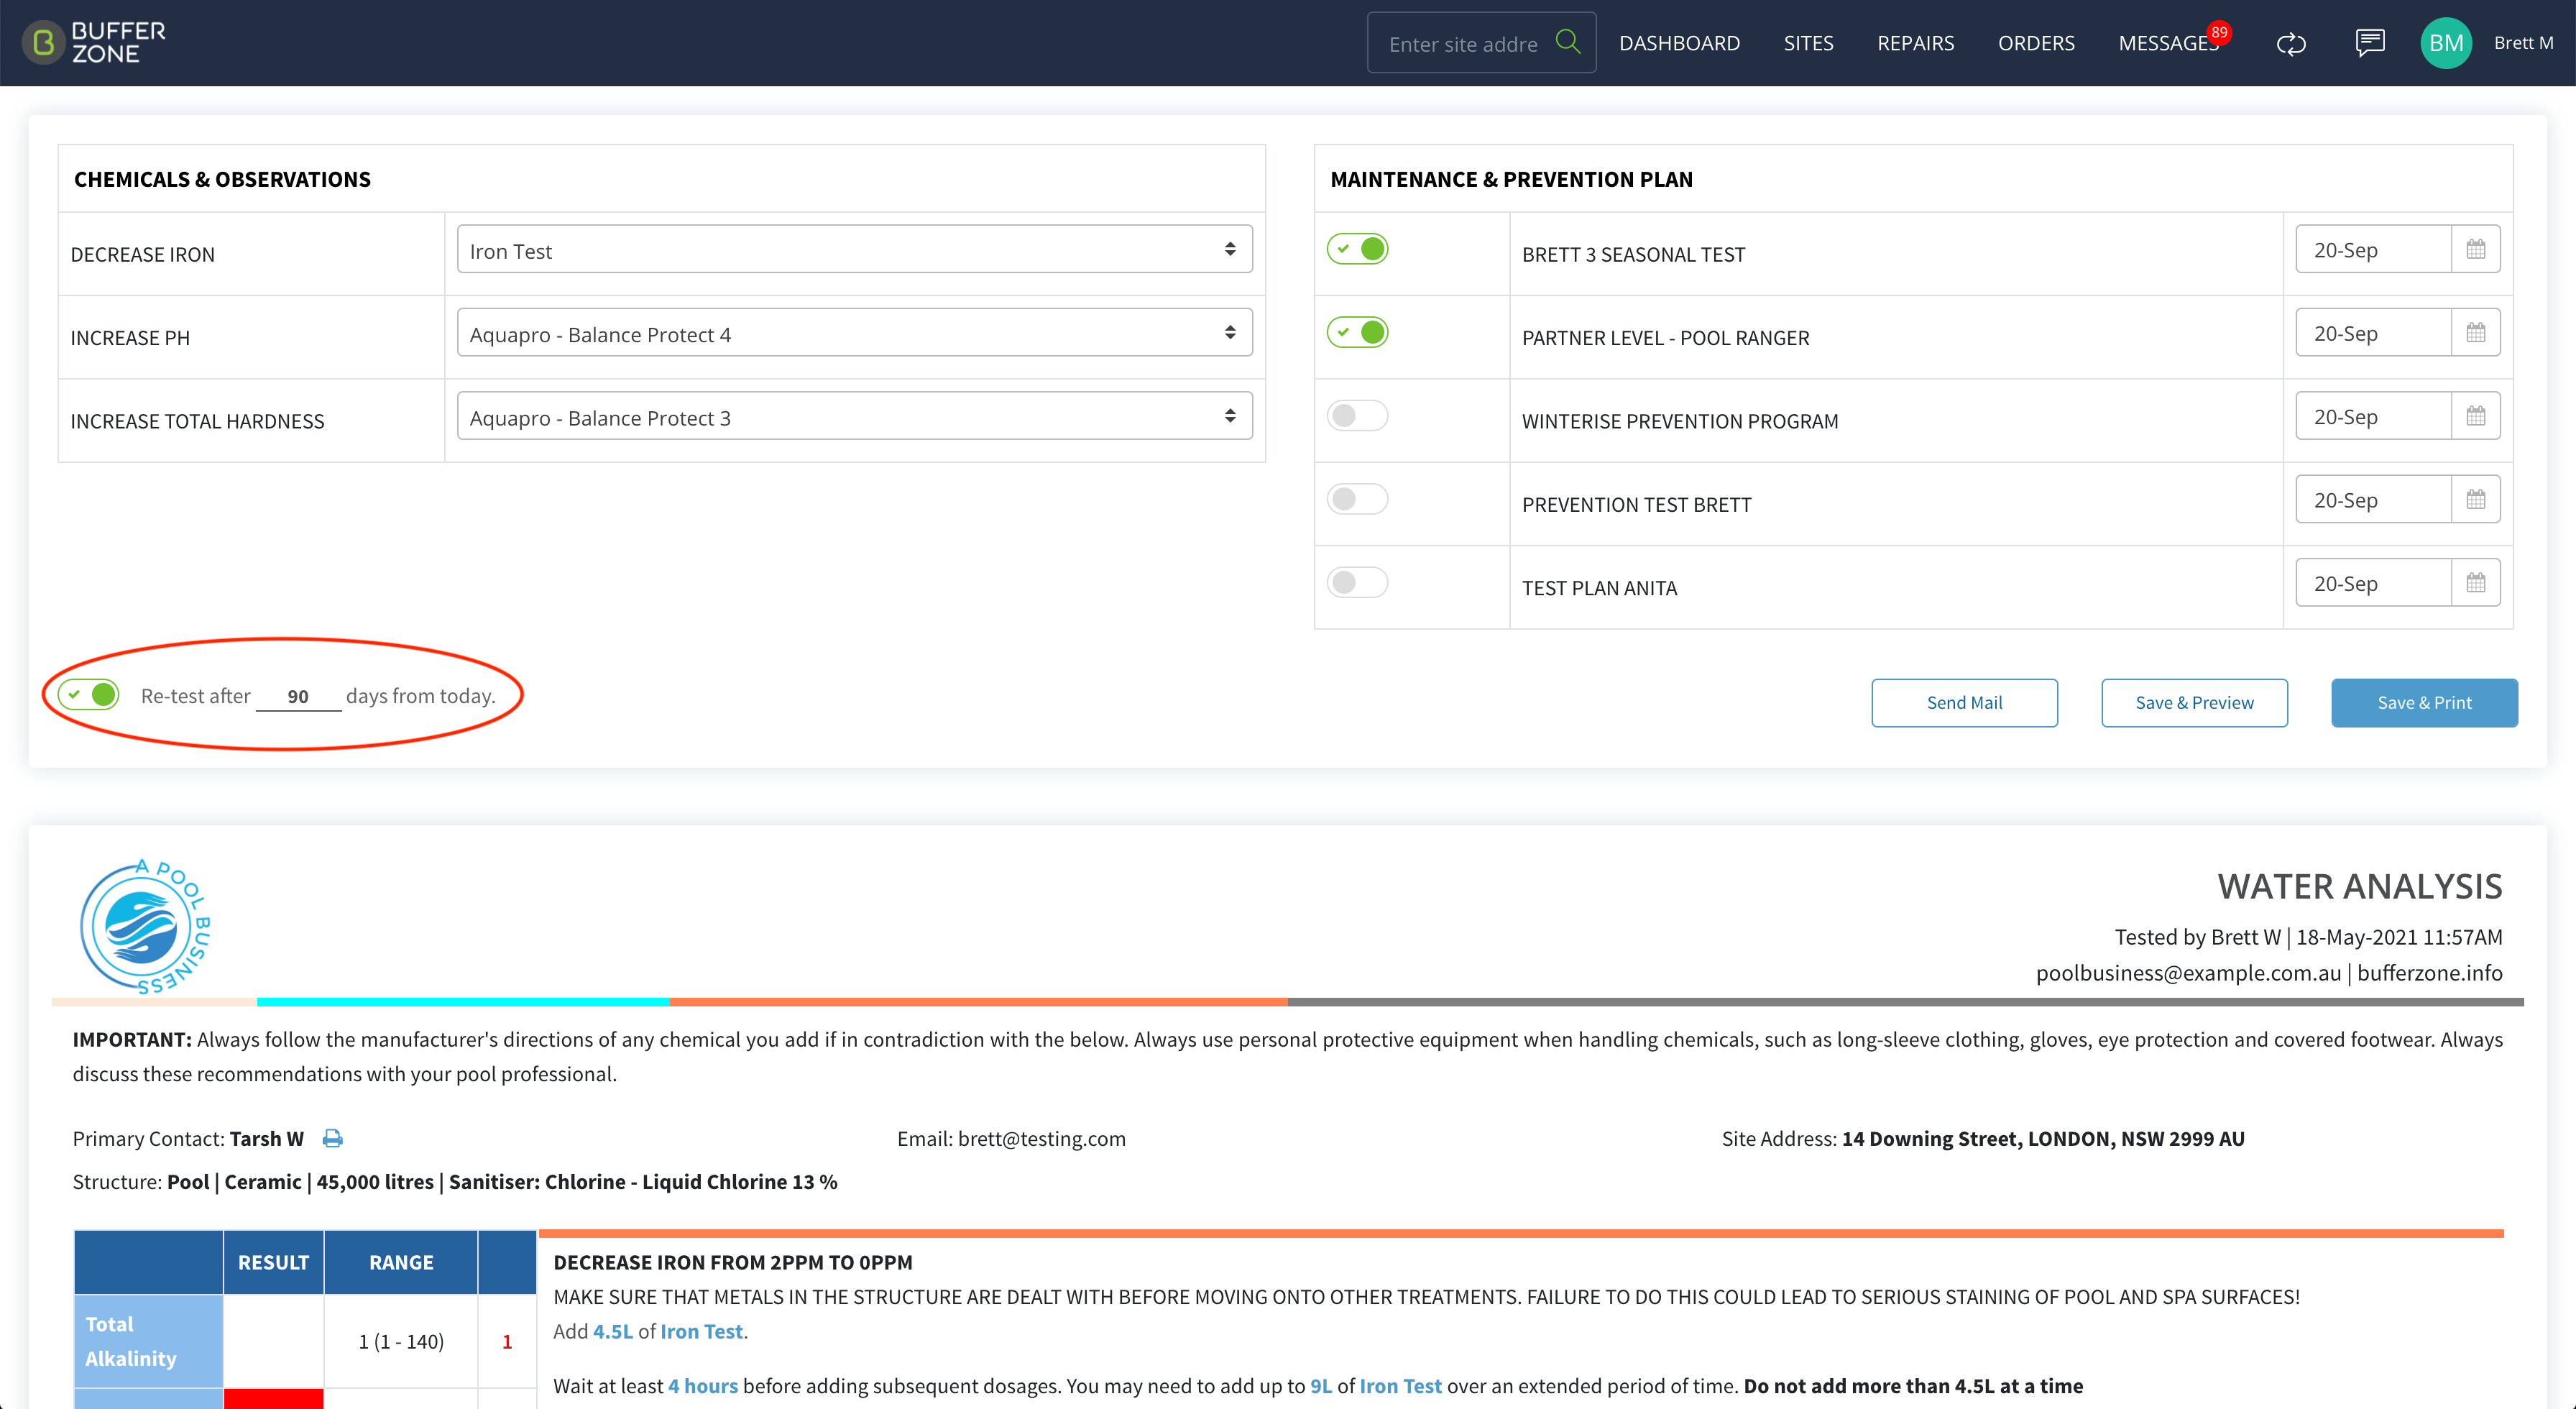2576x1409 pixels.
Task: Click Test Plan Anita date field
Action: click(x=2373, y=582)
